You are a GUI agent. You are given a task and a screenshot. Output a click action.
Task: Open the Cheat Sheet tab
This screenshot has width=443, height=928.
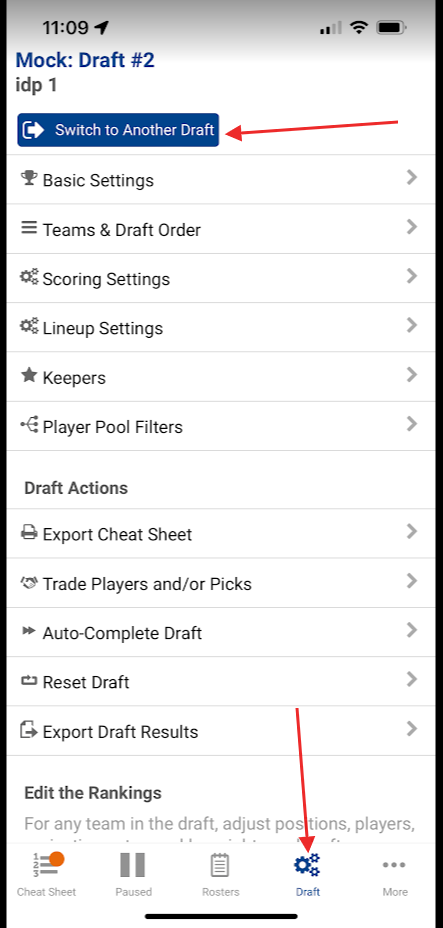[47, 874]
